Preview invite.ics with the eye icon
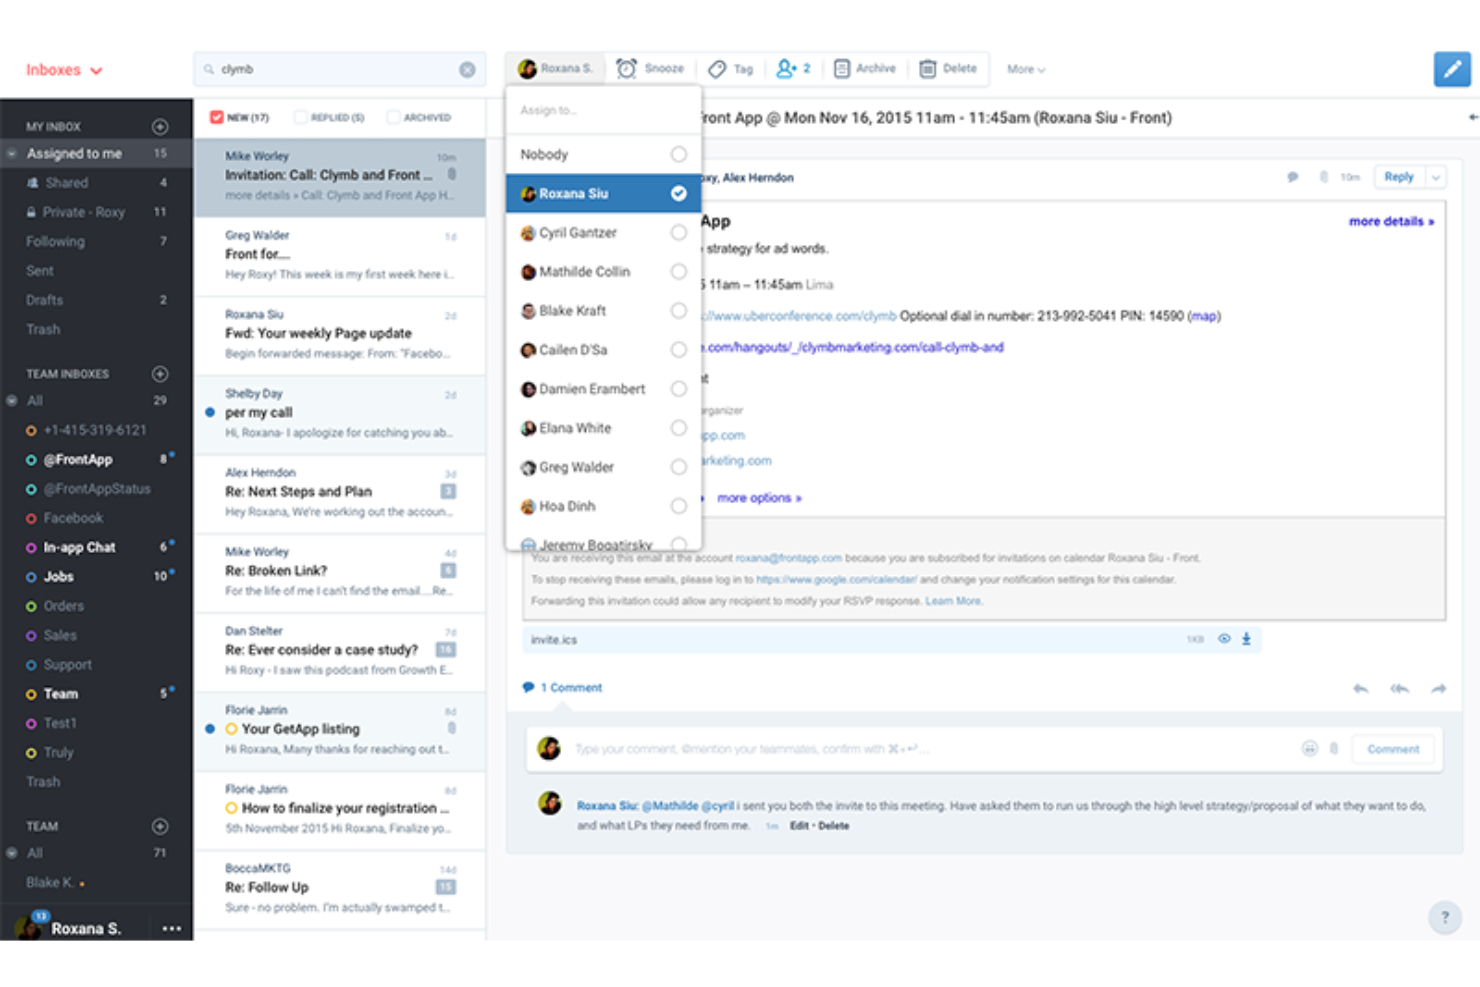Viewport: 1480px width, 987px height. [1224, 639]
